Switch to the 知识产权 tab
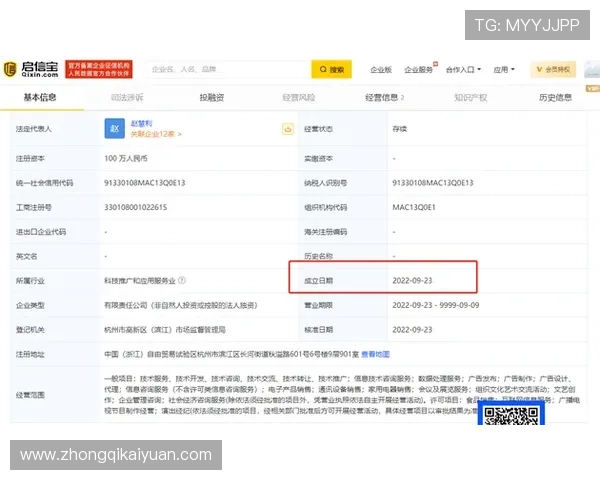This screenshot has height=480, width=600. pos(470,98)
